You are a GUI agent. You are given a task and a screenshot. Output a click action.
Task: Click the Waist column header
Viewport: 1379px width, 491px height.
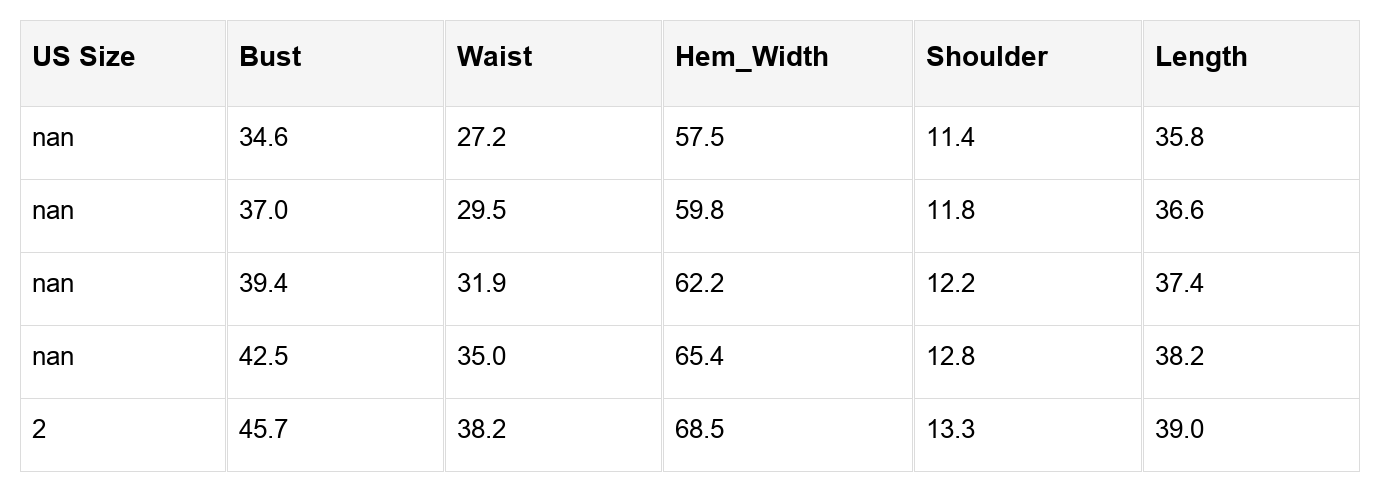click(x=494, y=57)
